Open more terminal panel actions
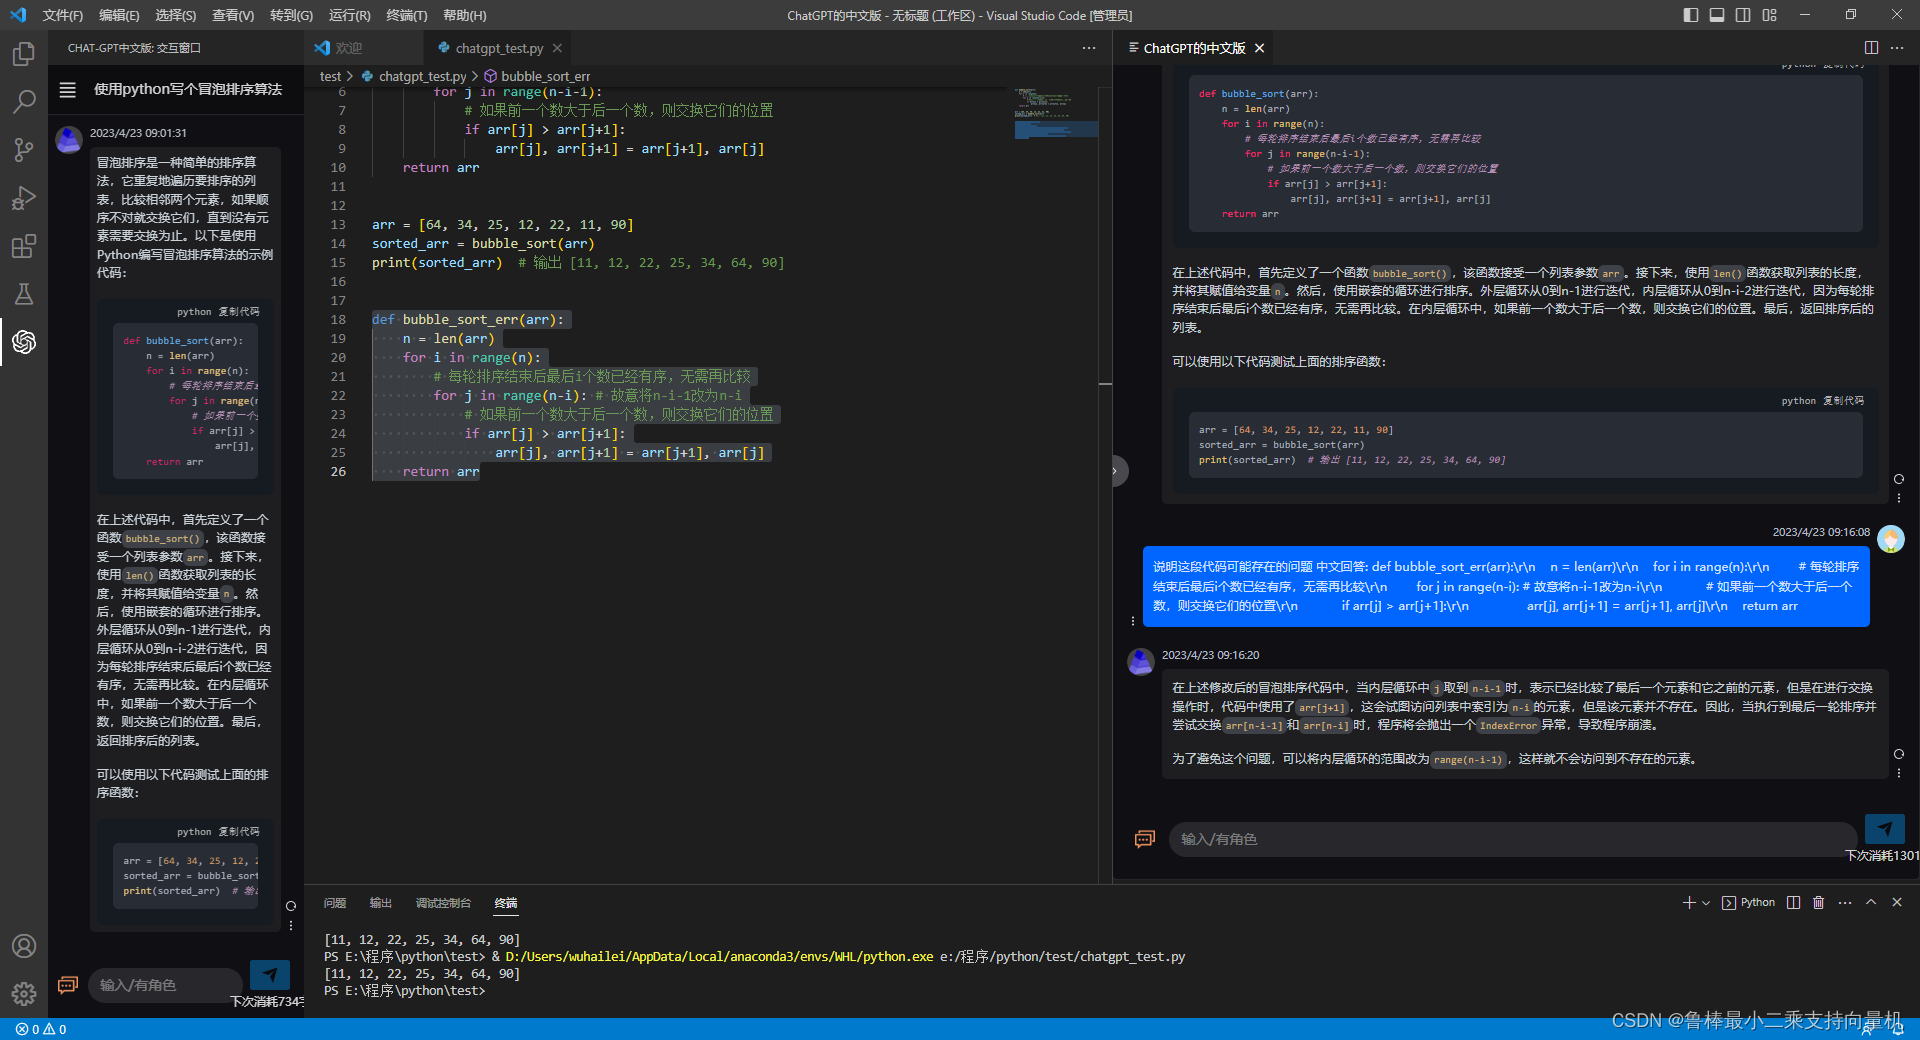Image resolution: width=1920 pixels, height=1040 pixels. tap(1845, 903)
